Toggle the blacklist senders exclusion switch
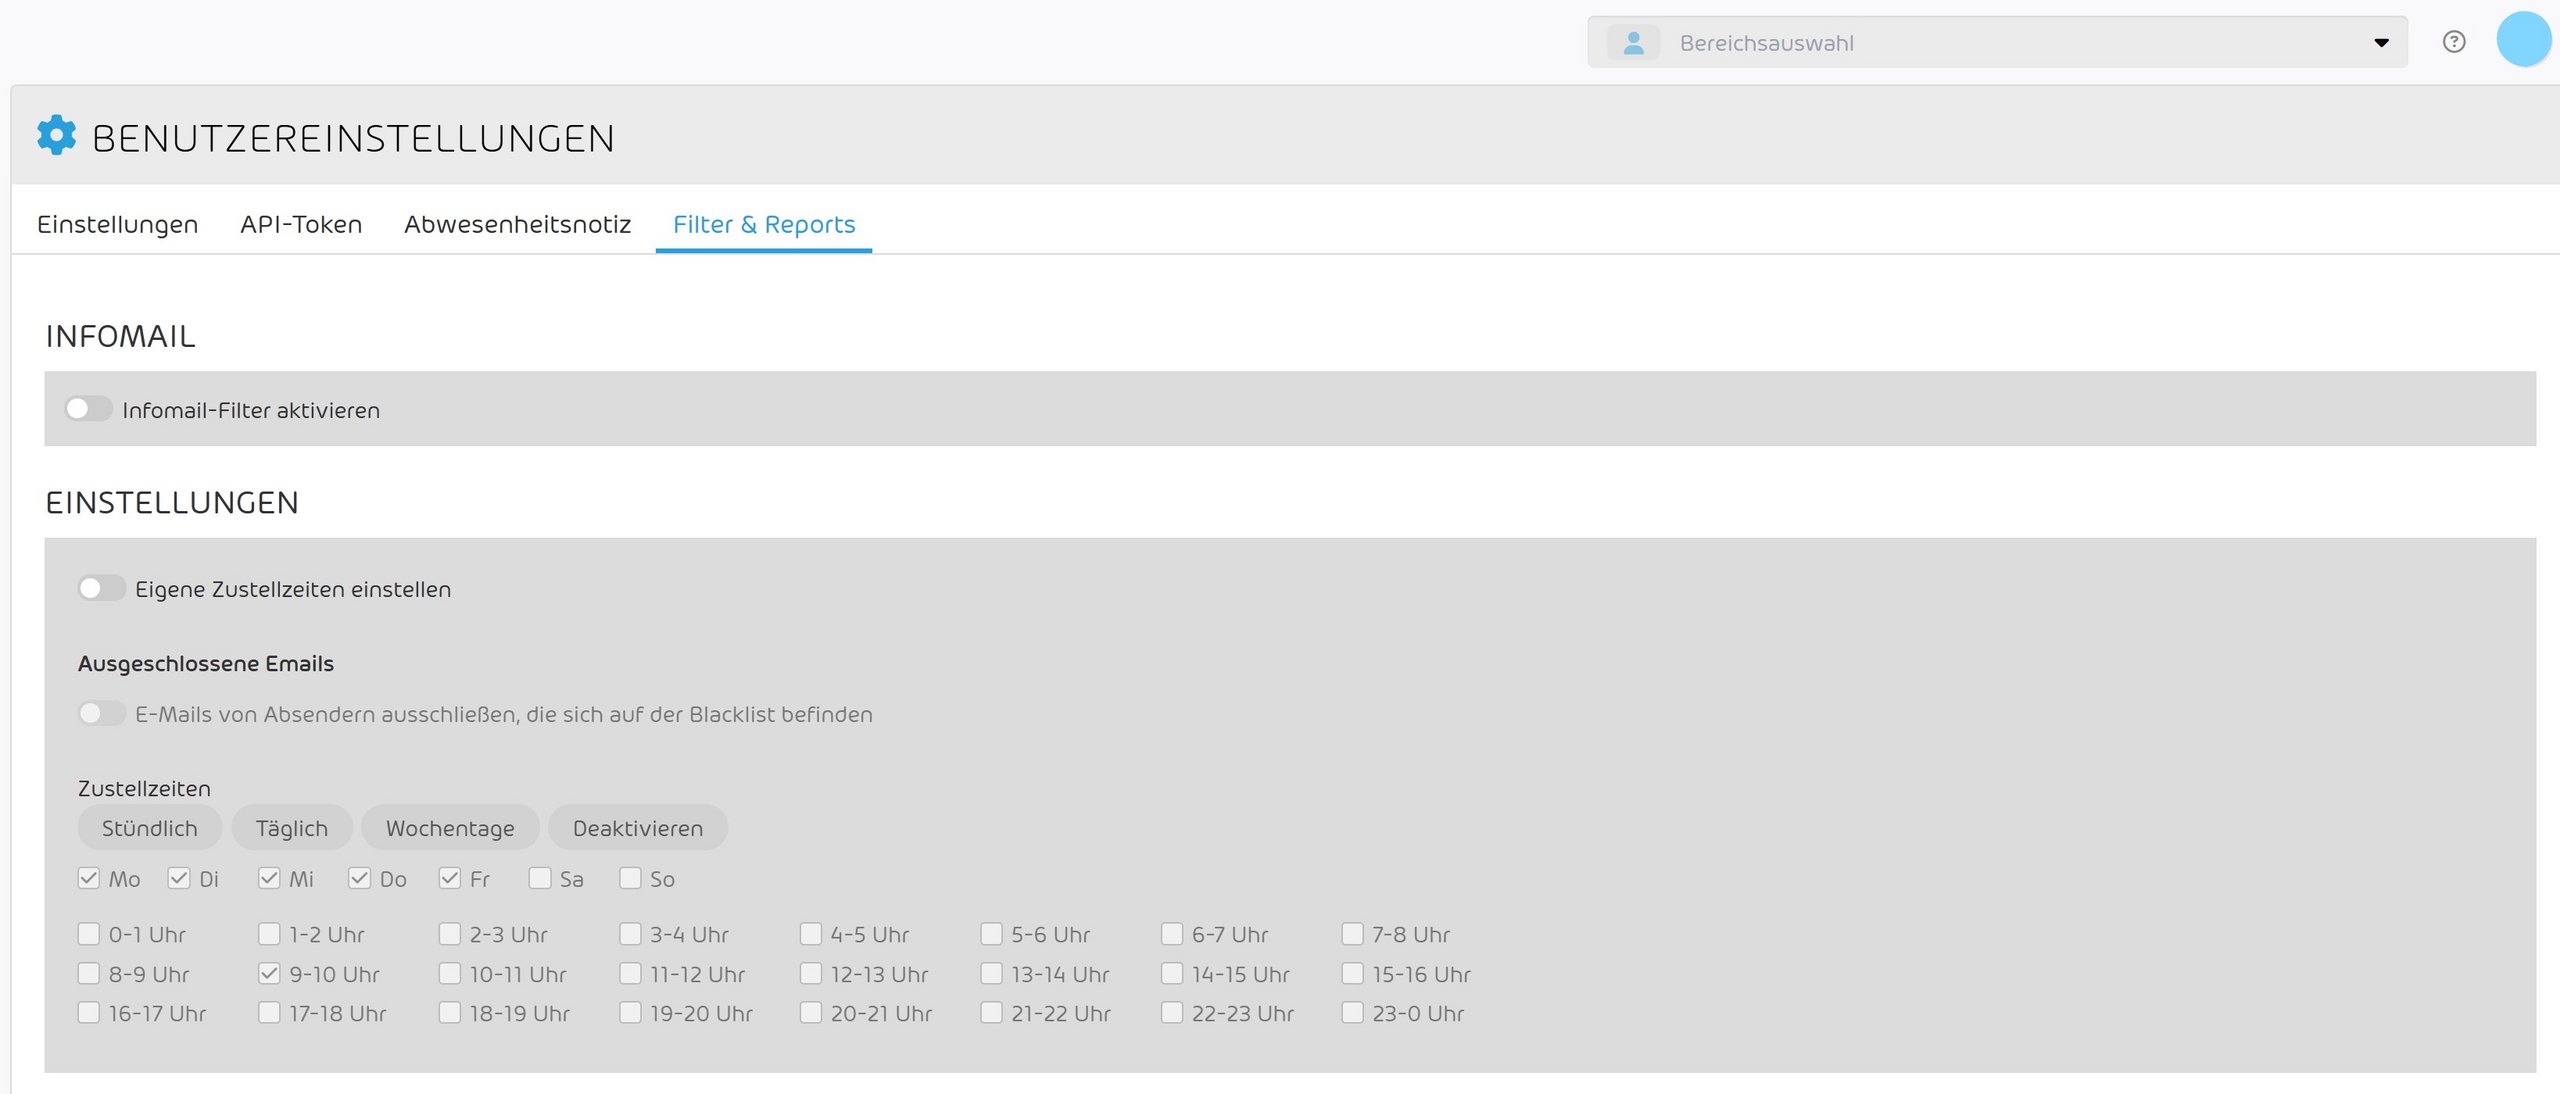The width and height of the screenshot is (2560, 1094). pyautogui.click(x=101, y=713)
